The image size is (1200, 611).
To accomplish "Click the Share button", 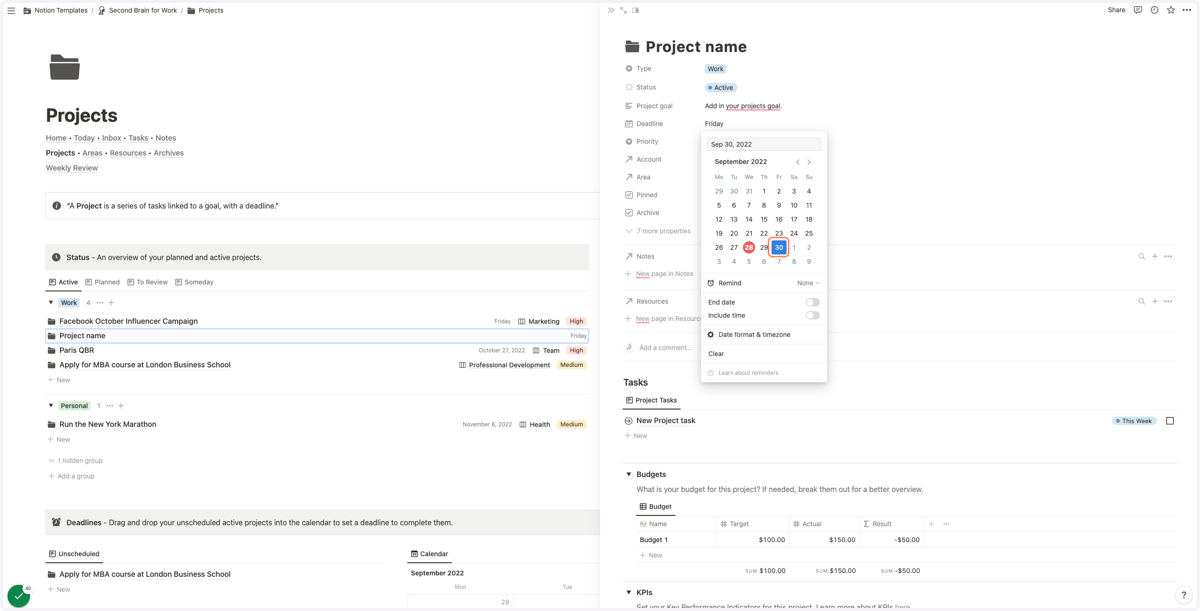I will click(x=1116, y=10).
